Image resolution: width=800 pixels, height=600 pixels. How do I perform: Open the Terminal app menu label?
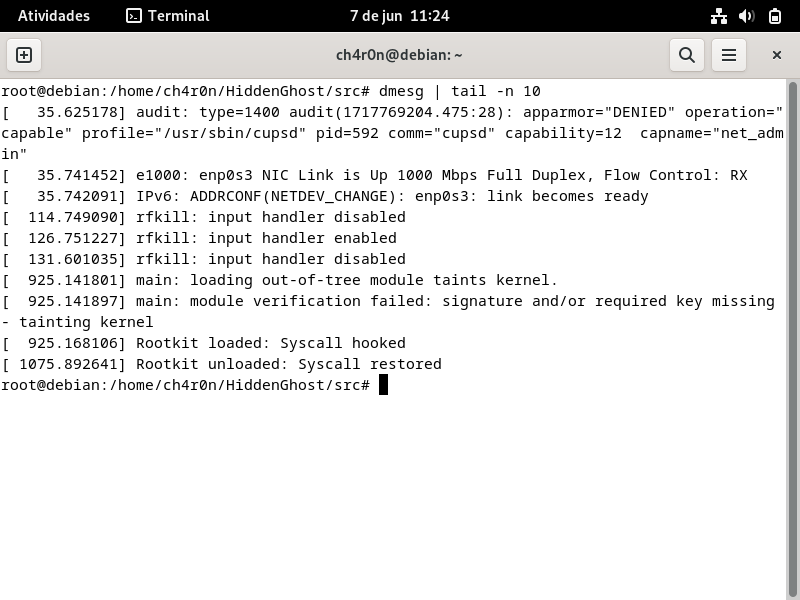click(178, 16)
